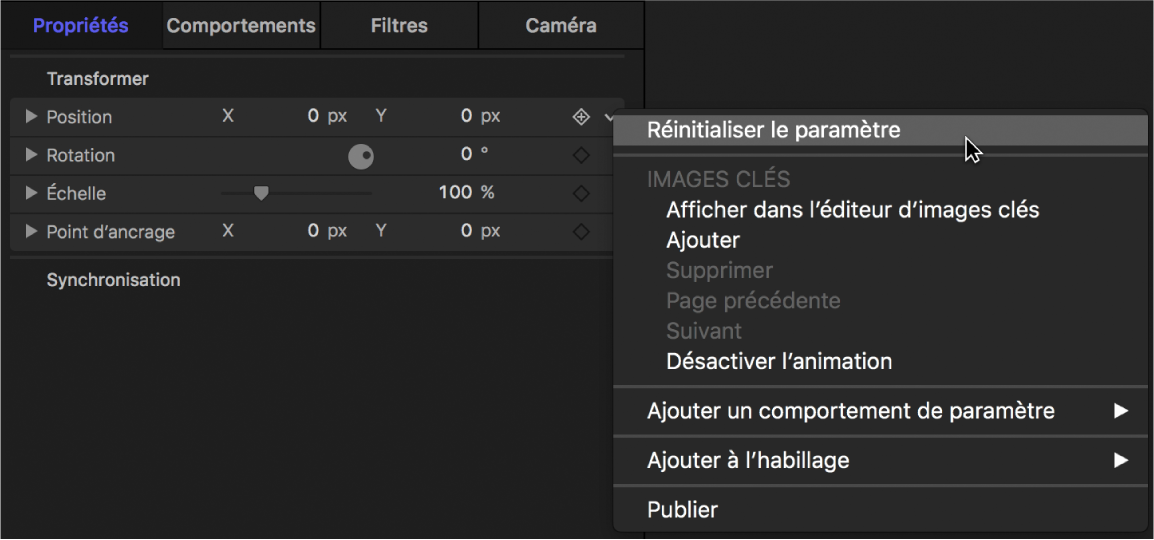Click the Échelle keyframe diamond icon

[x=581, y=193]
